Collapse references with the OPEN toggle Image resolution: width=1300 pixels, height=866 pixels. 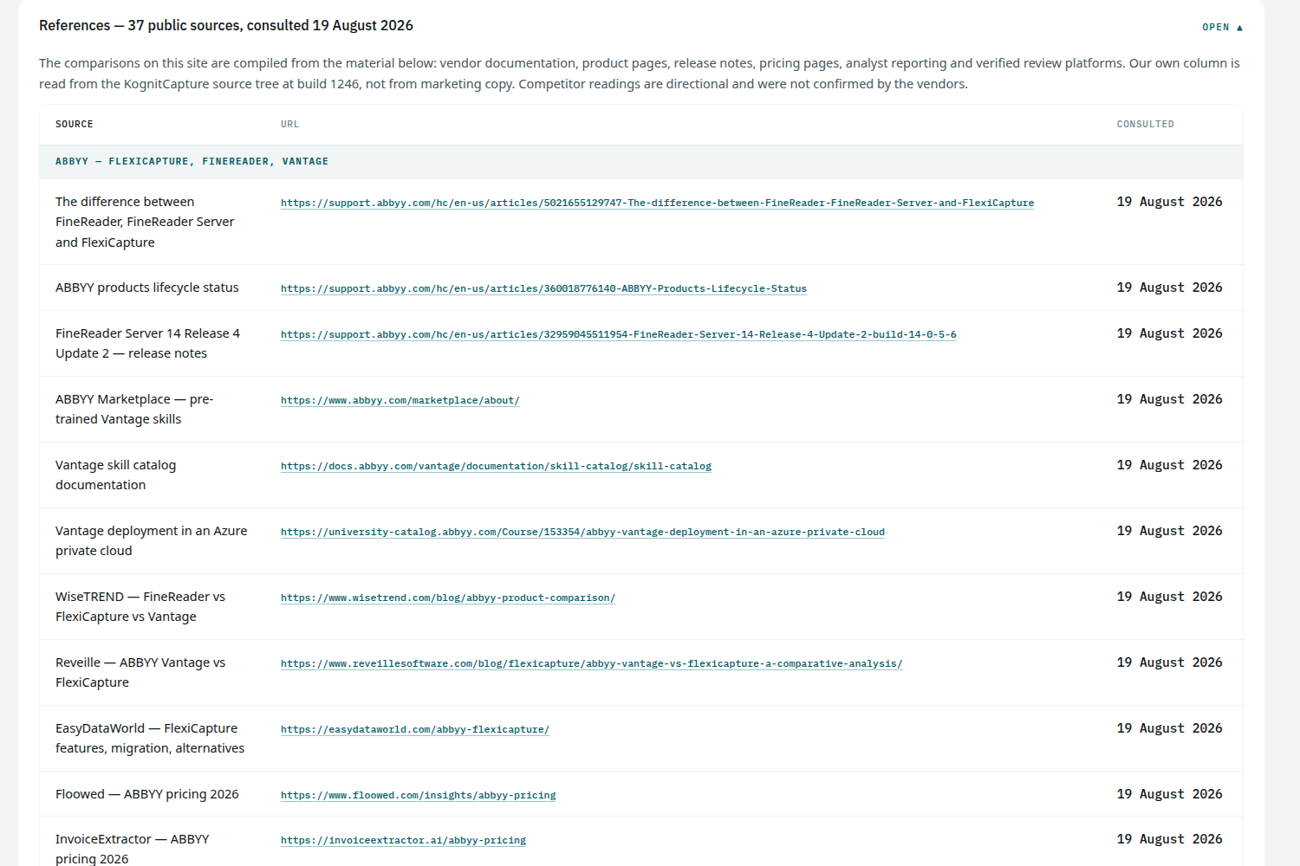1222,27
